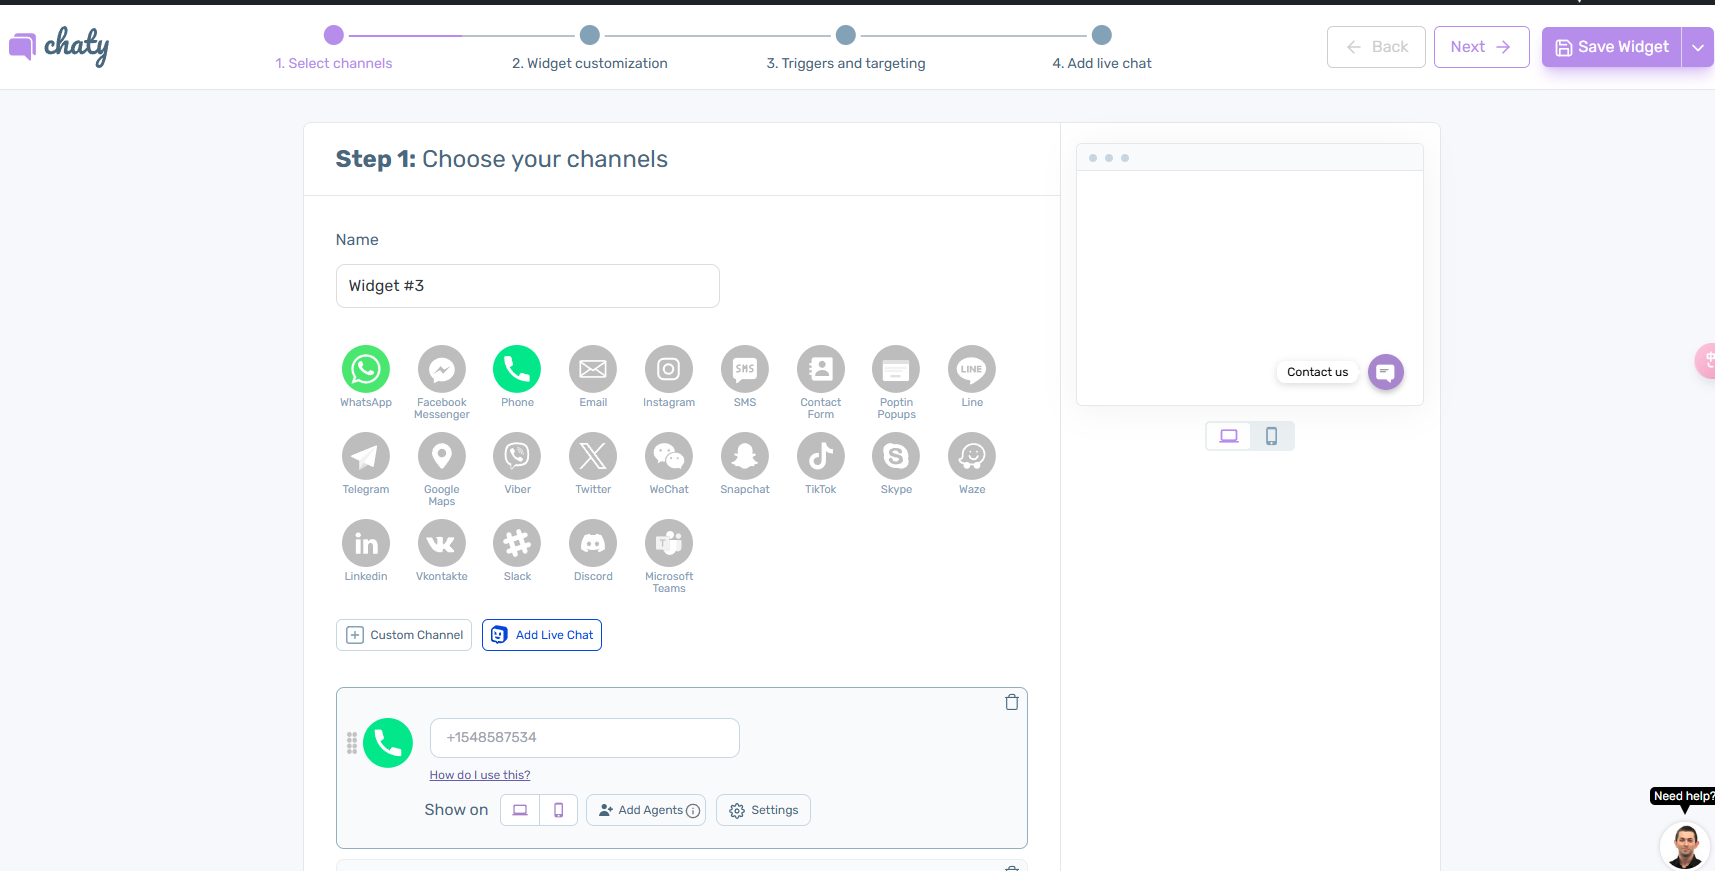The width and height of the screenshot is (1715, 871).
Task: Open the How do I use this link
Action: coord(480,775)
